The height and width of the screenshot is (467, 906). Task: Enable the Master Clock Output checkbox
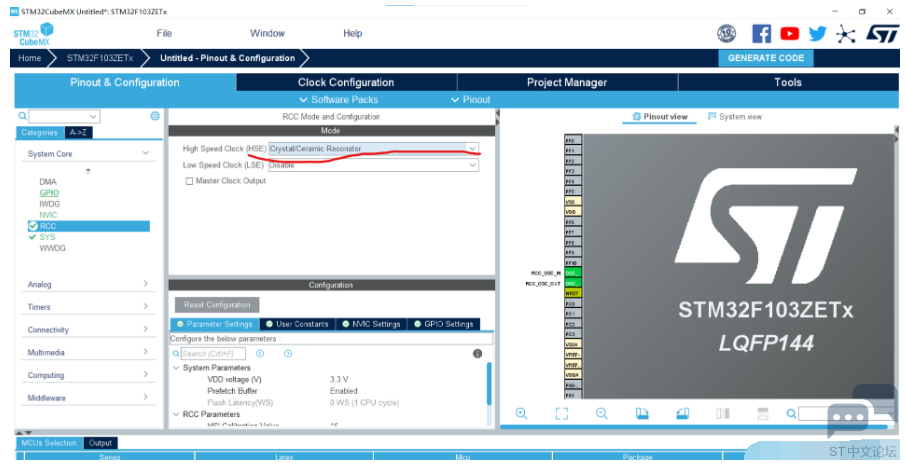[x=189, y=181]
